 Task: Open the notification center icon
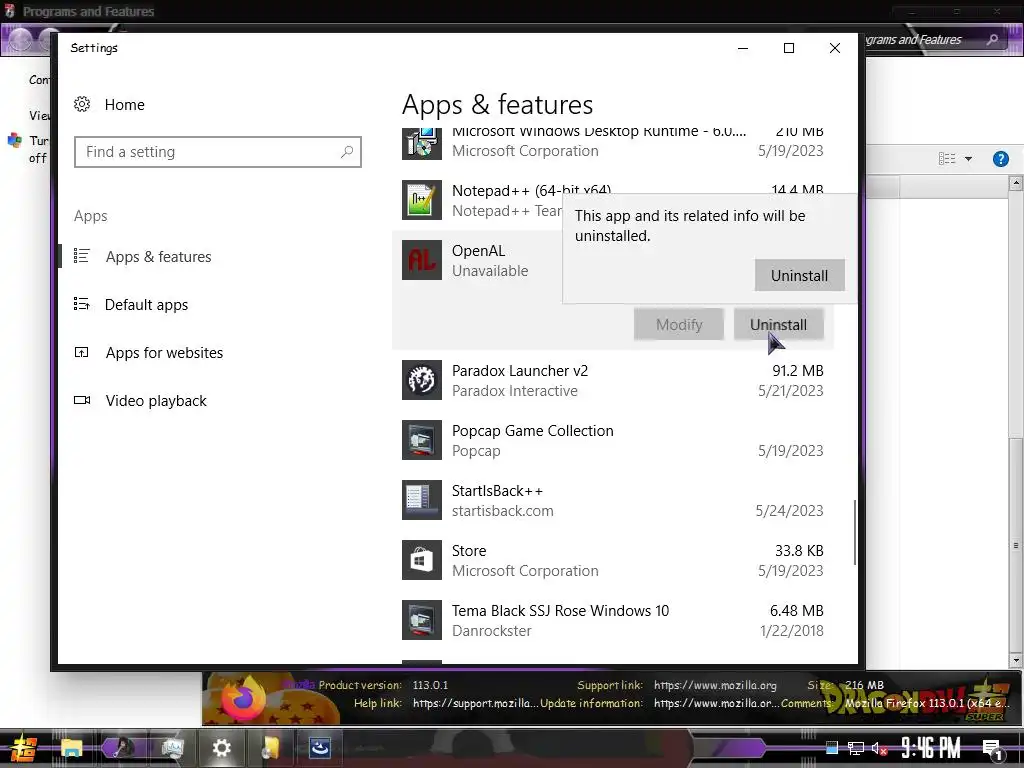[992, 748]
